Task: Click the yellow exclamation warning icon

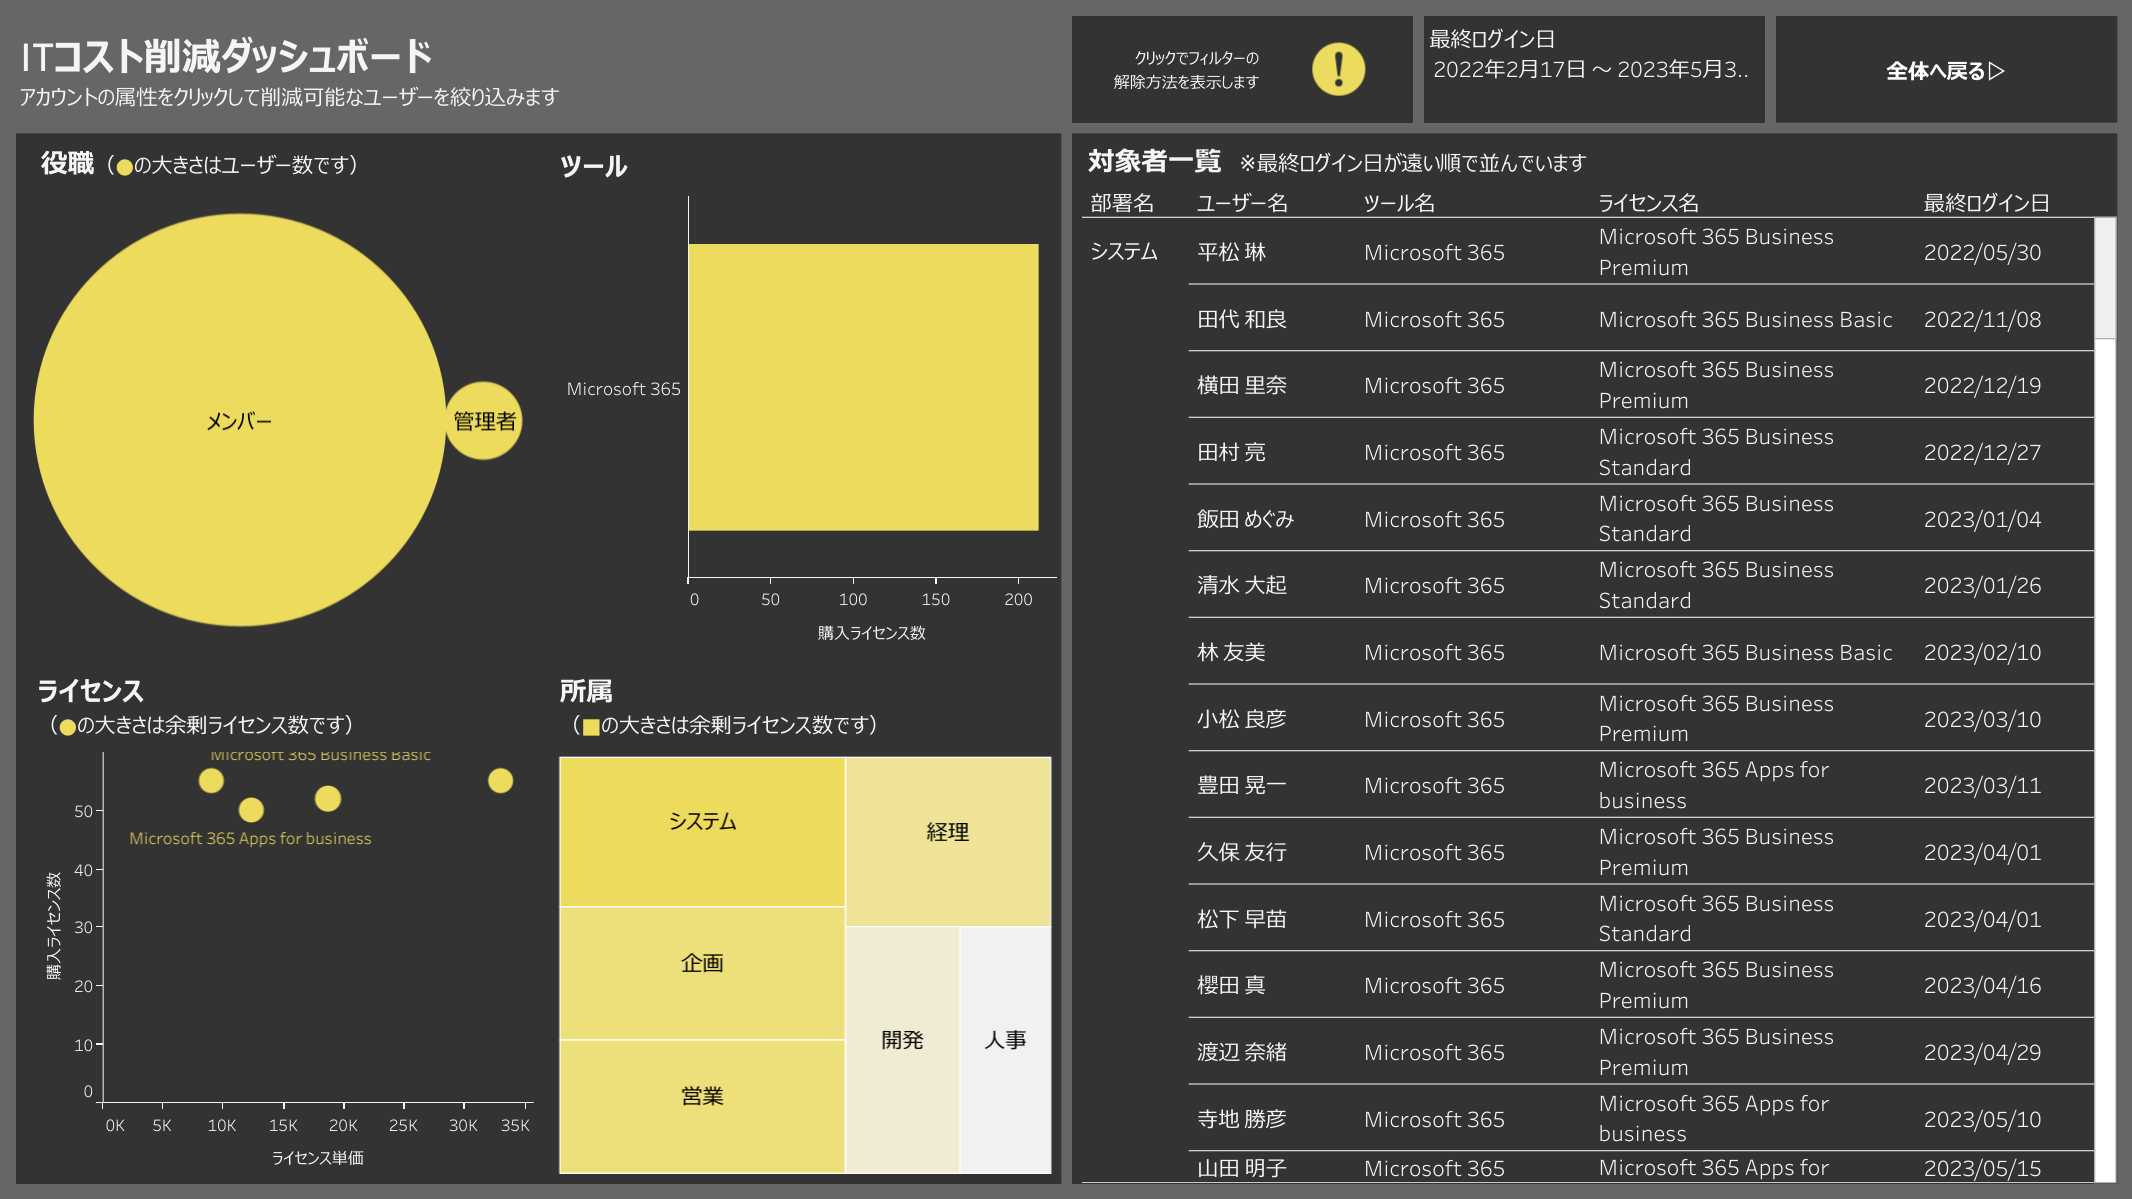Action: (1338, 70)
